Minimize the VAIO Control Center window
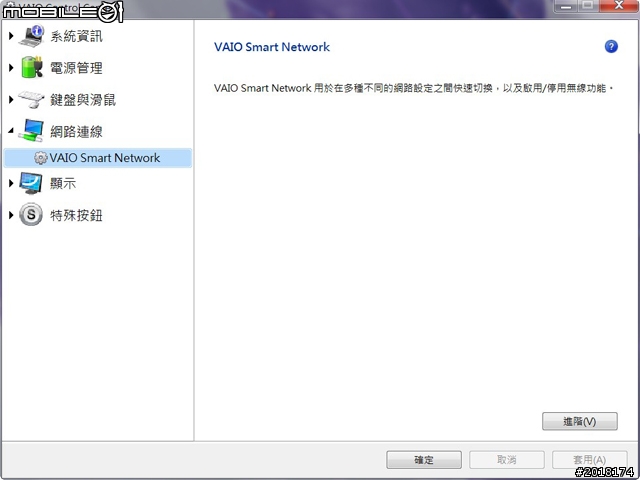The image size is (640, 480). point(566,6)
